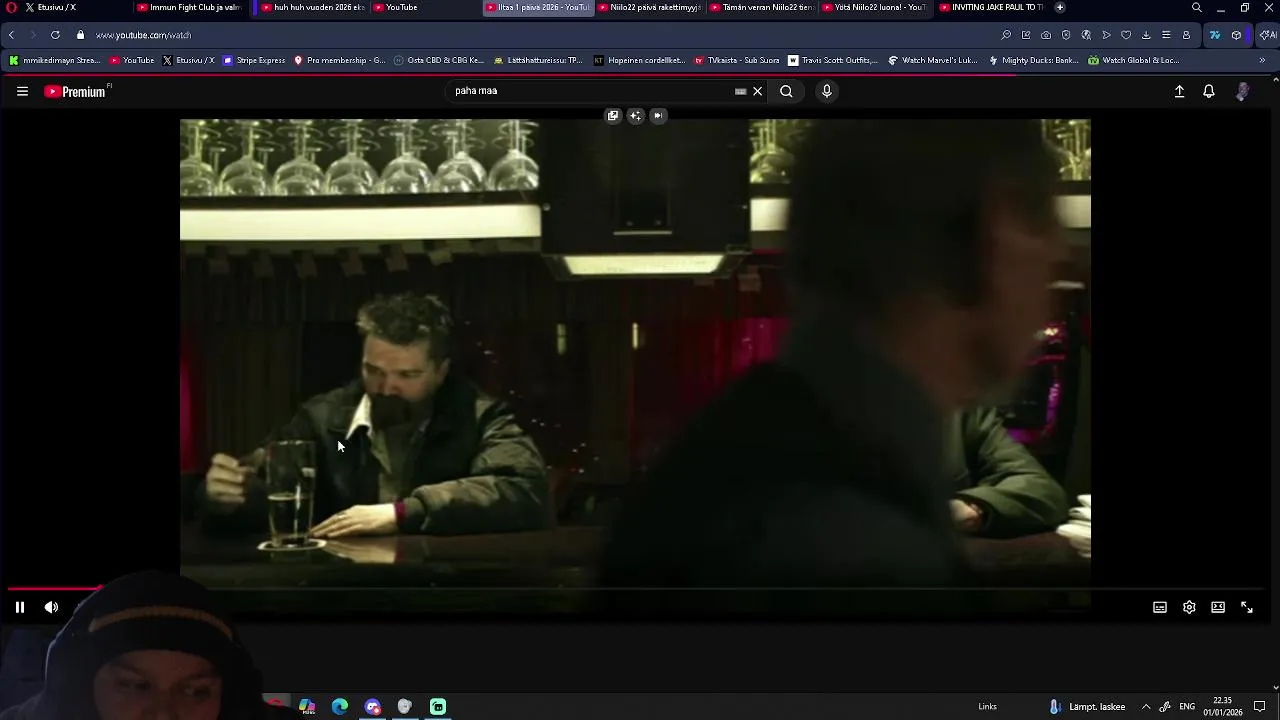Open the player play-arrow icon in the toolbar
Viewport: 1280px width, 720px height.
point(1106,35)
